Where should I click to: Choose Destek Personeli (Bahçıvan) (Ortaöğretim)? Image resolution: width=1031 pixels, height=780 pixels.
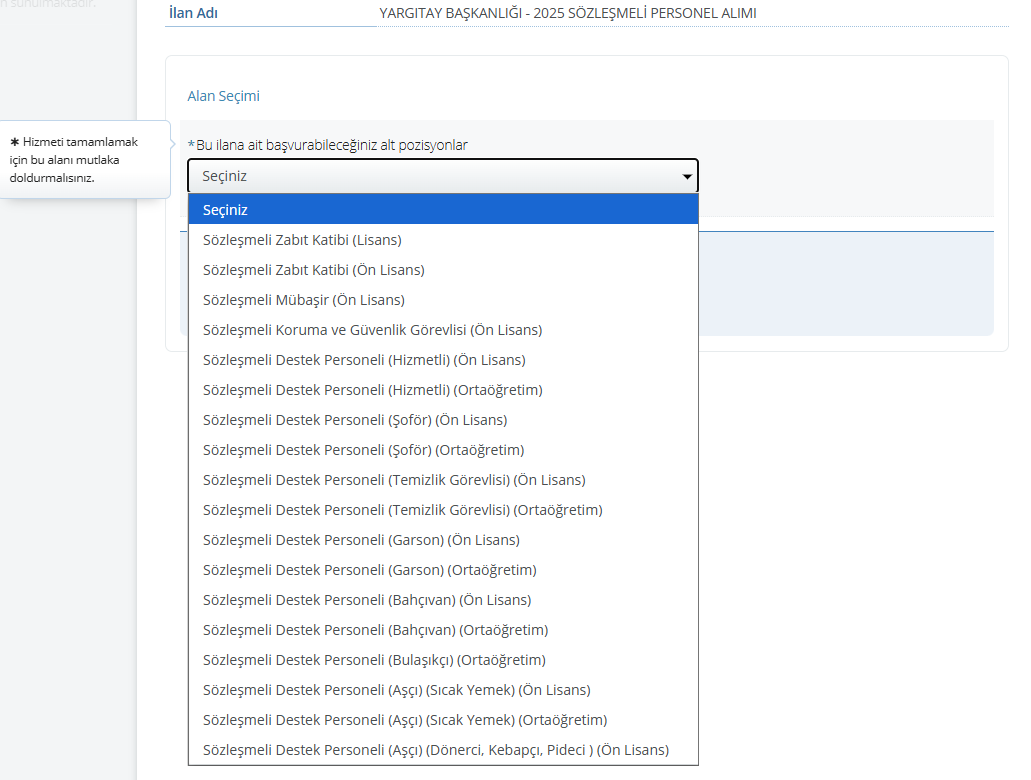(443, 630)
